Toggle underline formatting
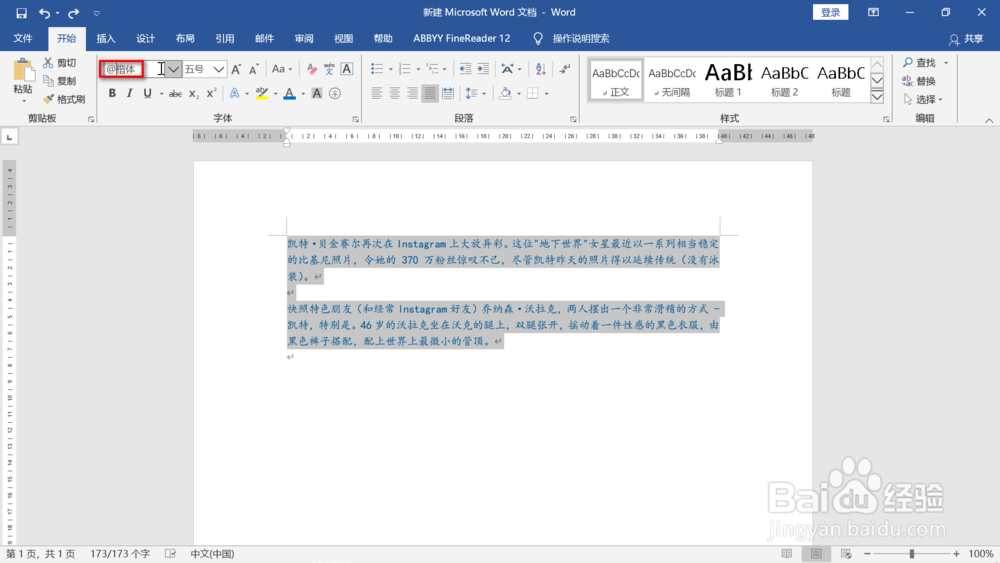 (x=147, y=94)
